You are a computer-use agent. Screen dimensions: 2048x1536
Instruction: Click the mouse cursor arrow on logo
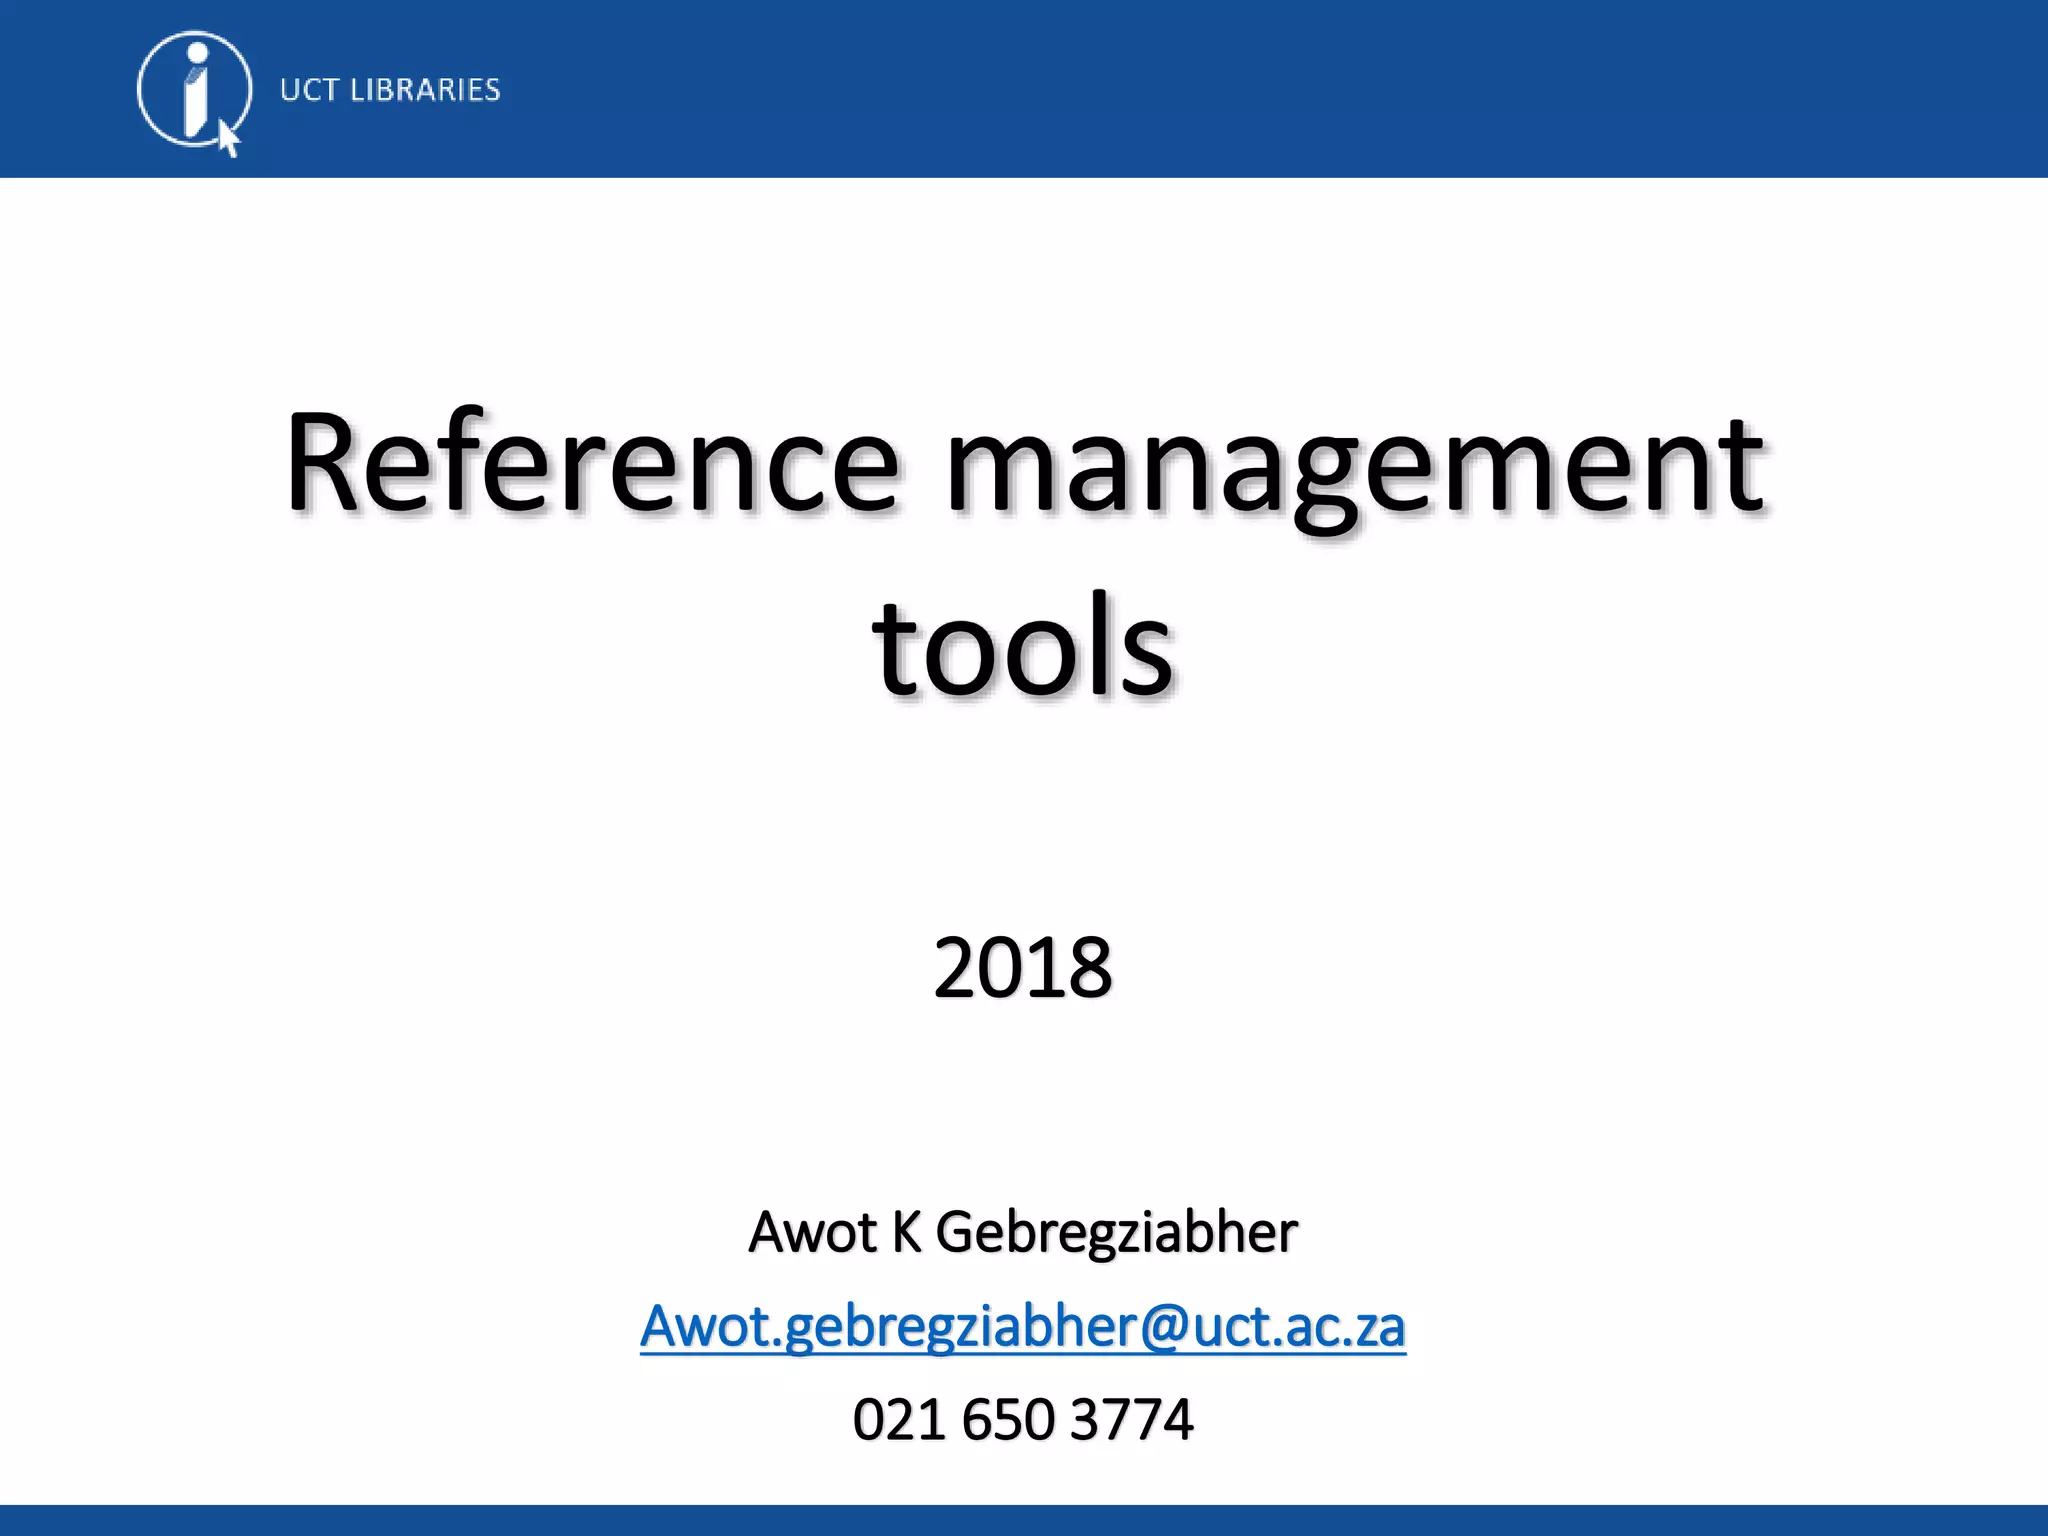229,139
